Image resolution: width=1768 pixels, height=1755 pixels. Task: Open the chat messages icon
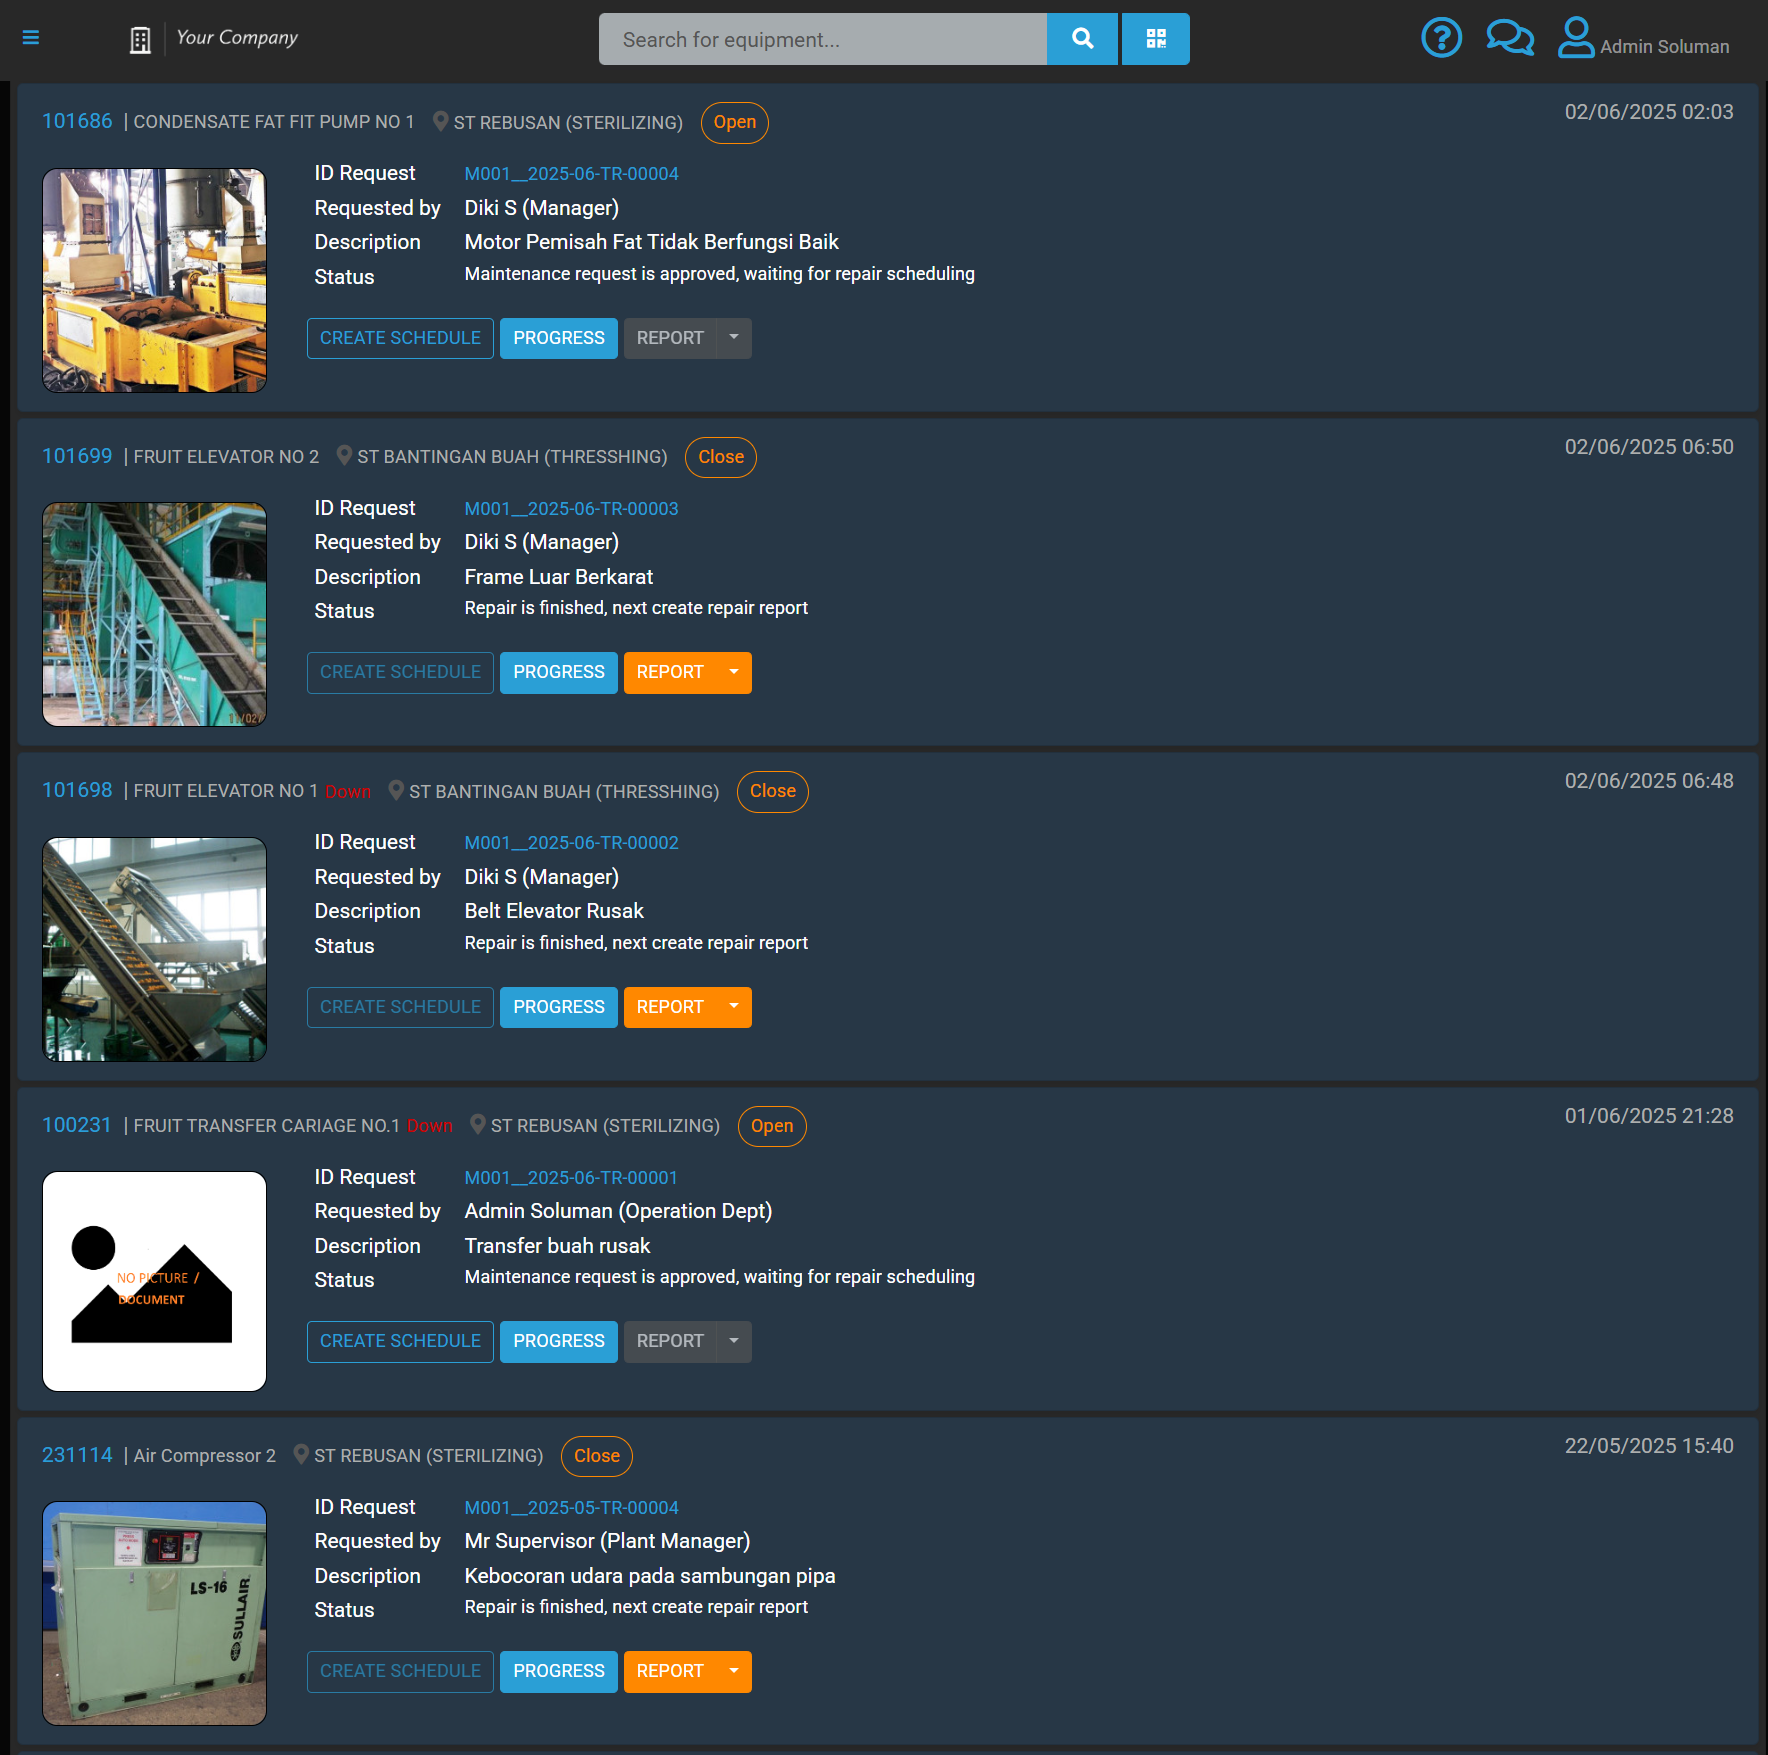1509,39
